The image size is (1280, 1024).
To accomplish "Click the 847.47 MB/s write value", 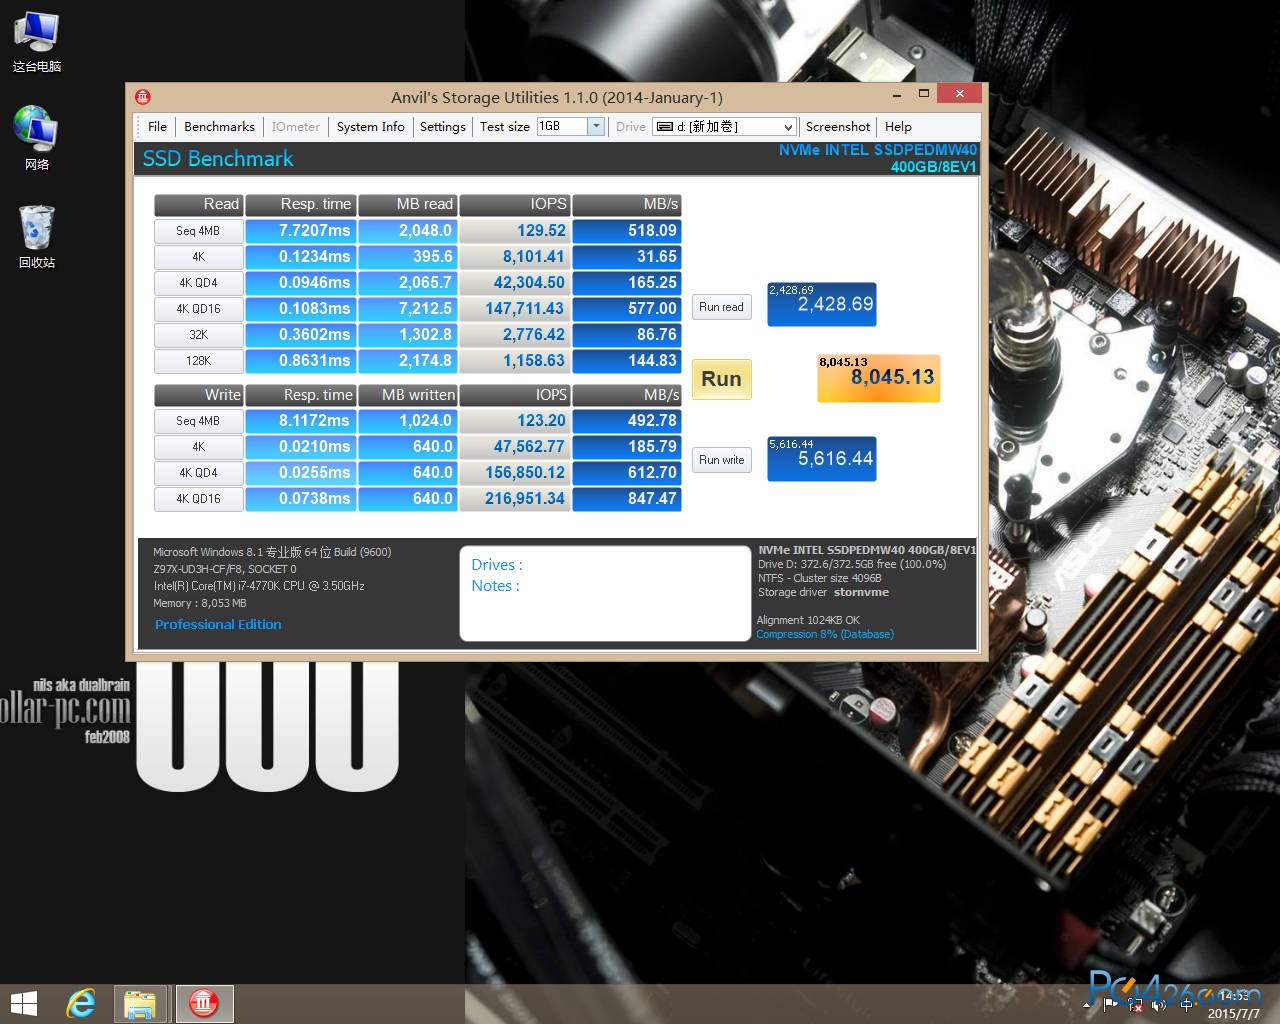I will (x=627, y=499).
